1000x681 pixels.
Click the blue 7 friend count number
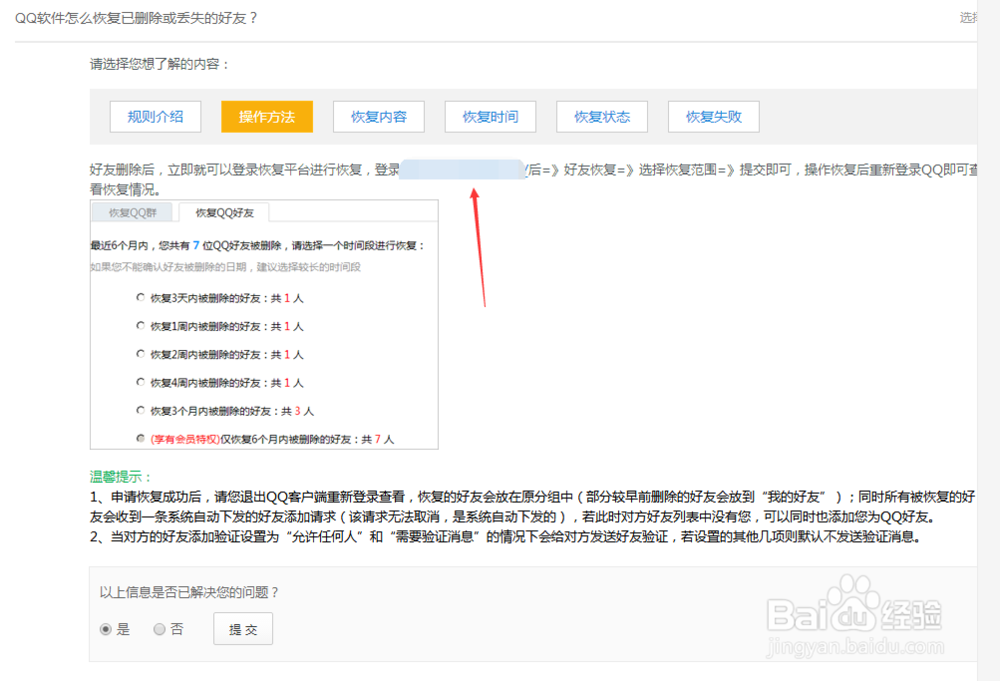click(x=196, y=245)
